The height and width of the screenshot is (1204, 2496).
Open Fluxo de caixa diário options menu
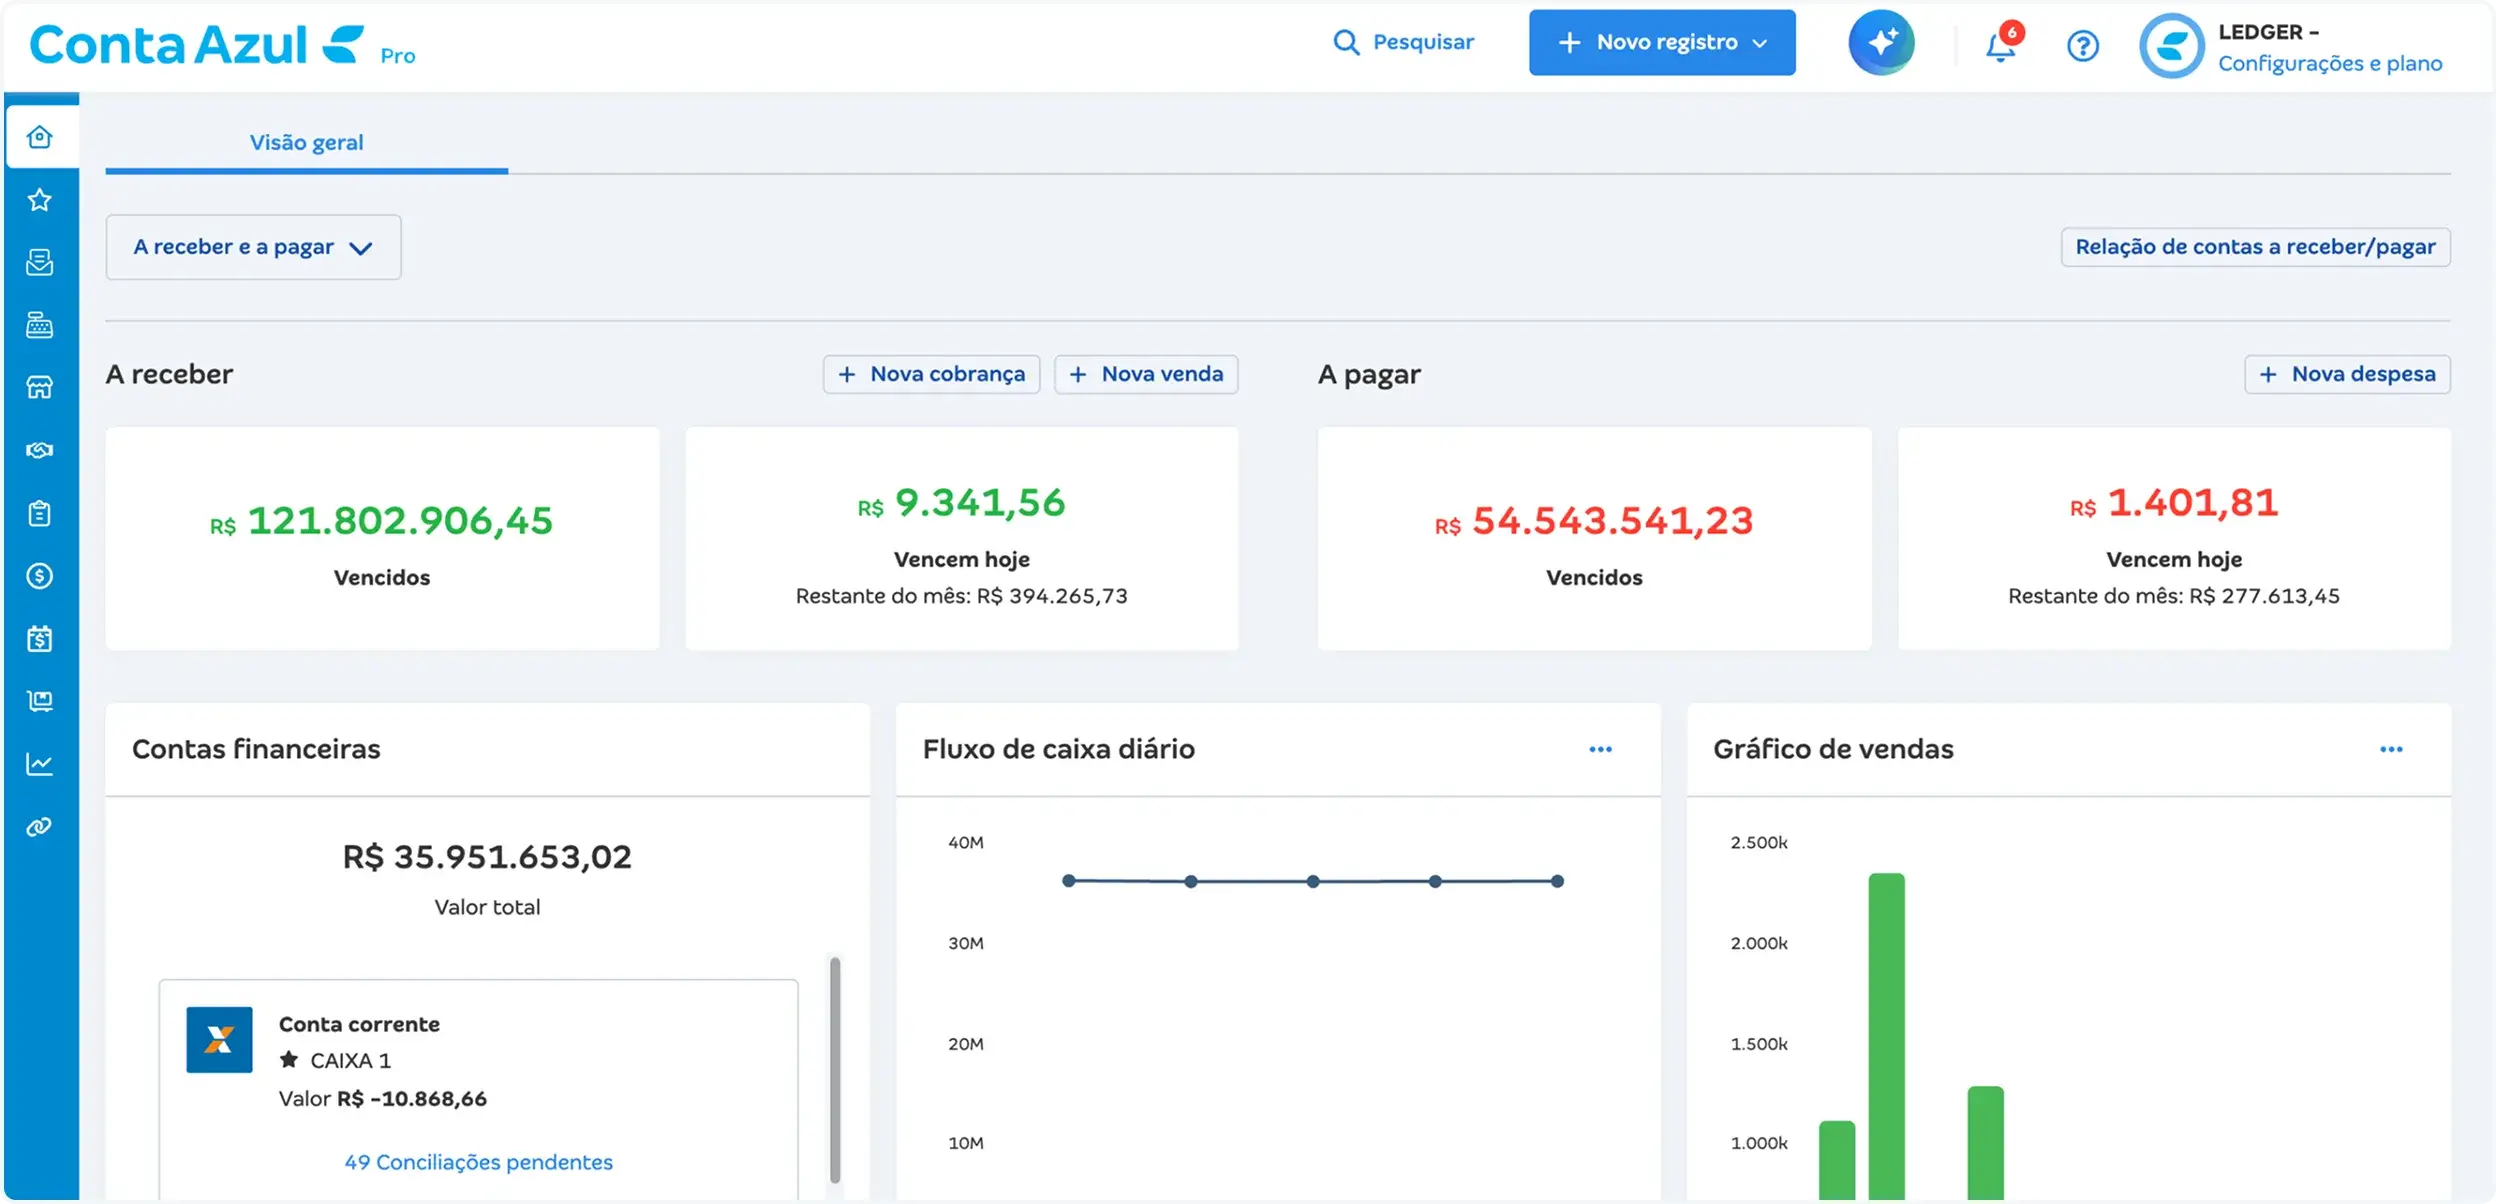[x=1600, y=749]
